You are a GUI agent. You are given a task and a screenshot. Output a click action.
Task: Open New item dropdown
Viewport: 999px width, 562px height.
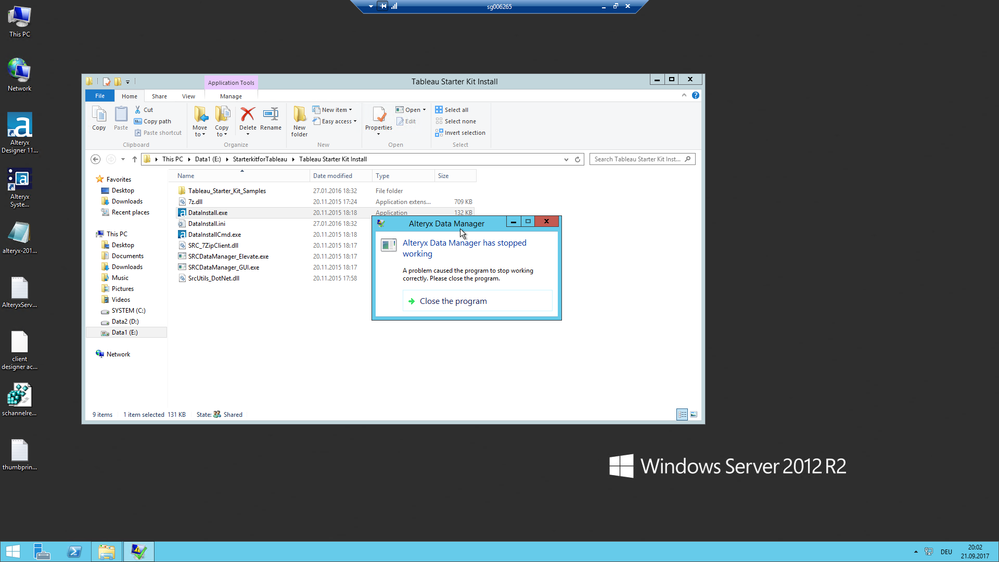click(x=332, y=110)
